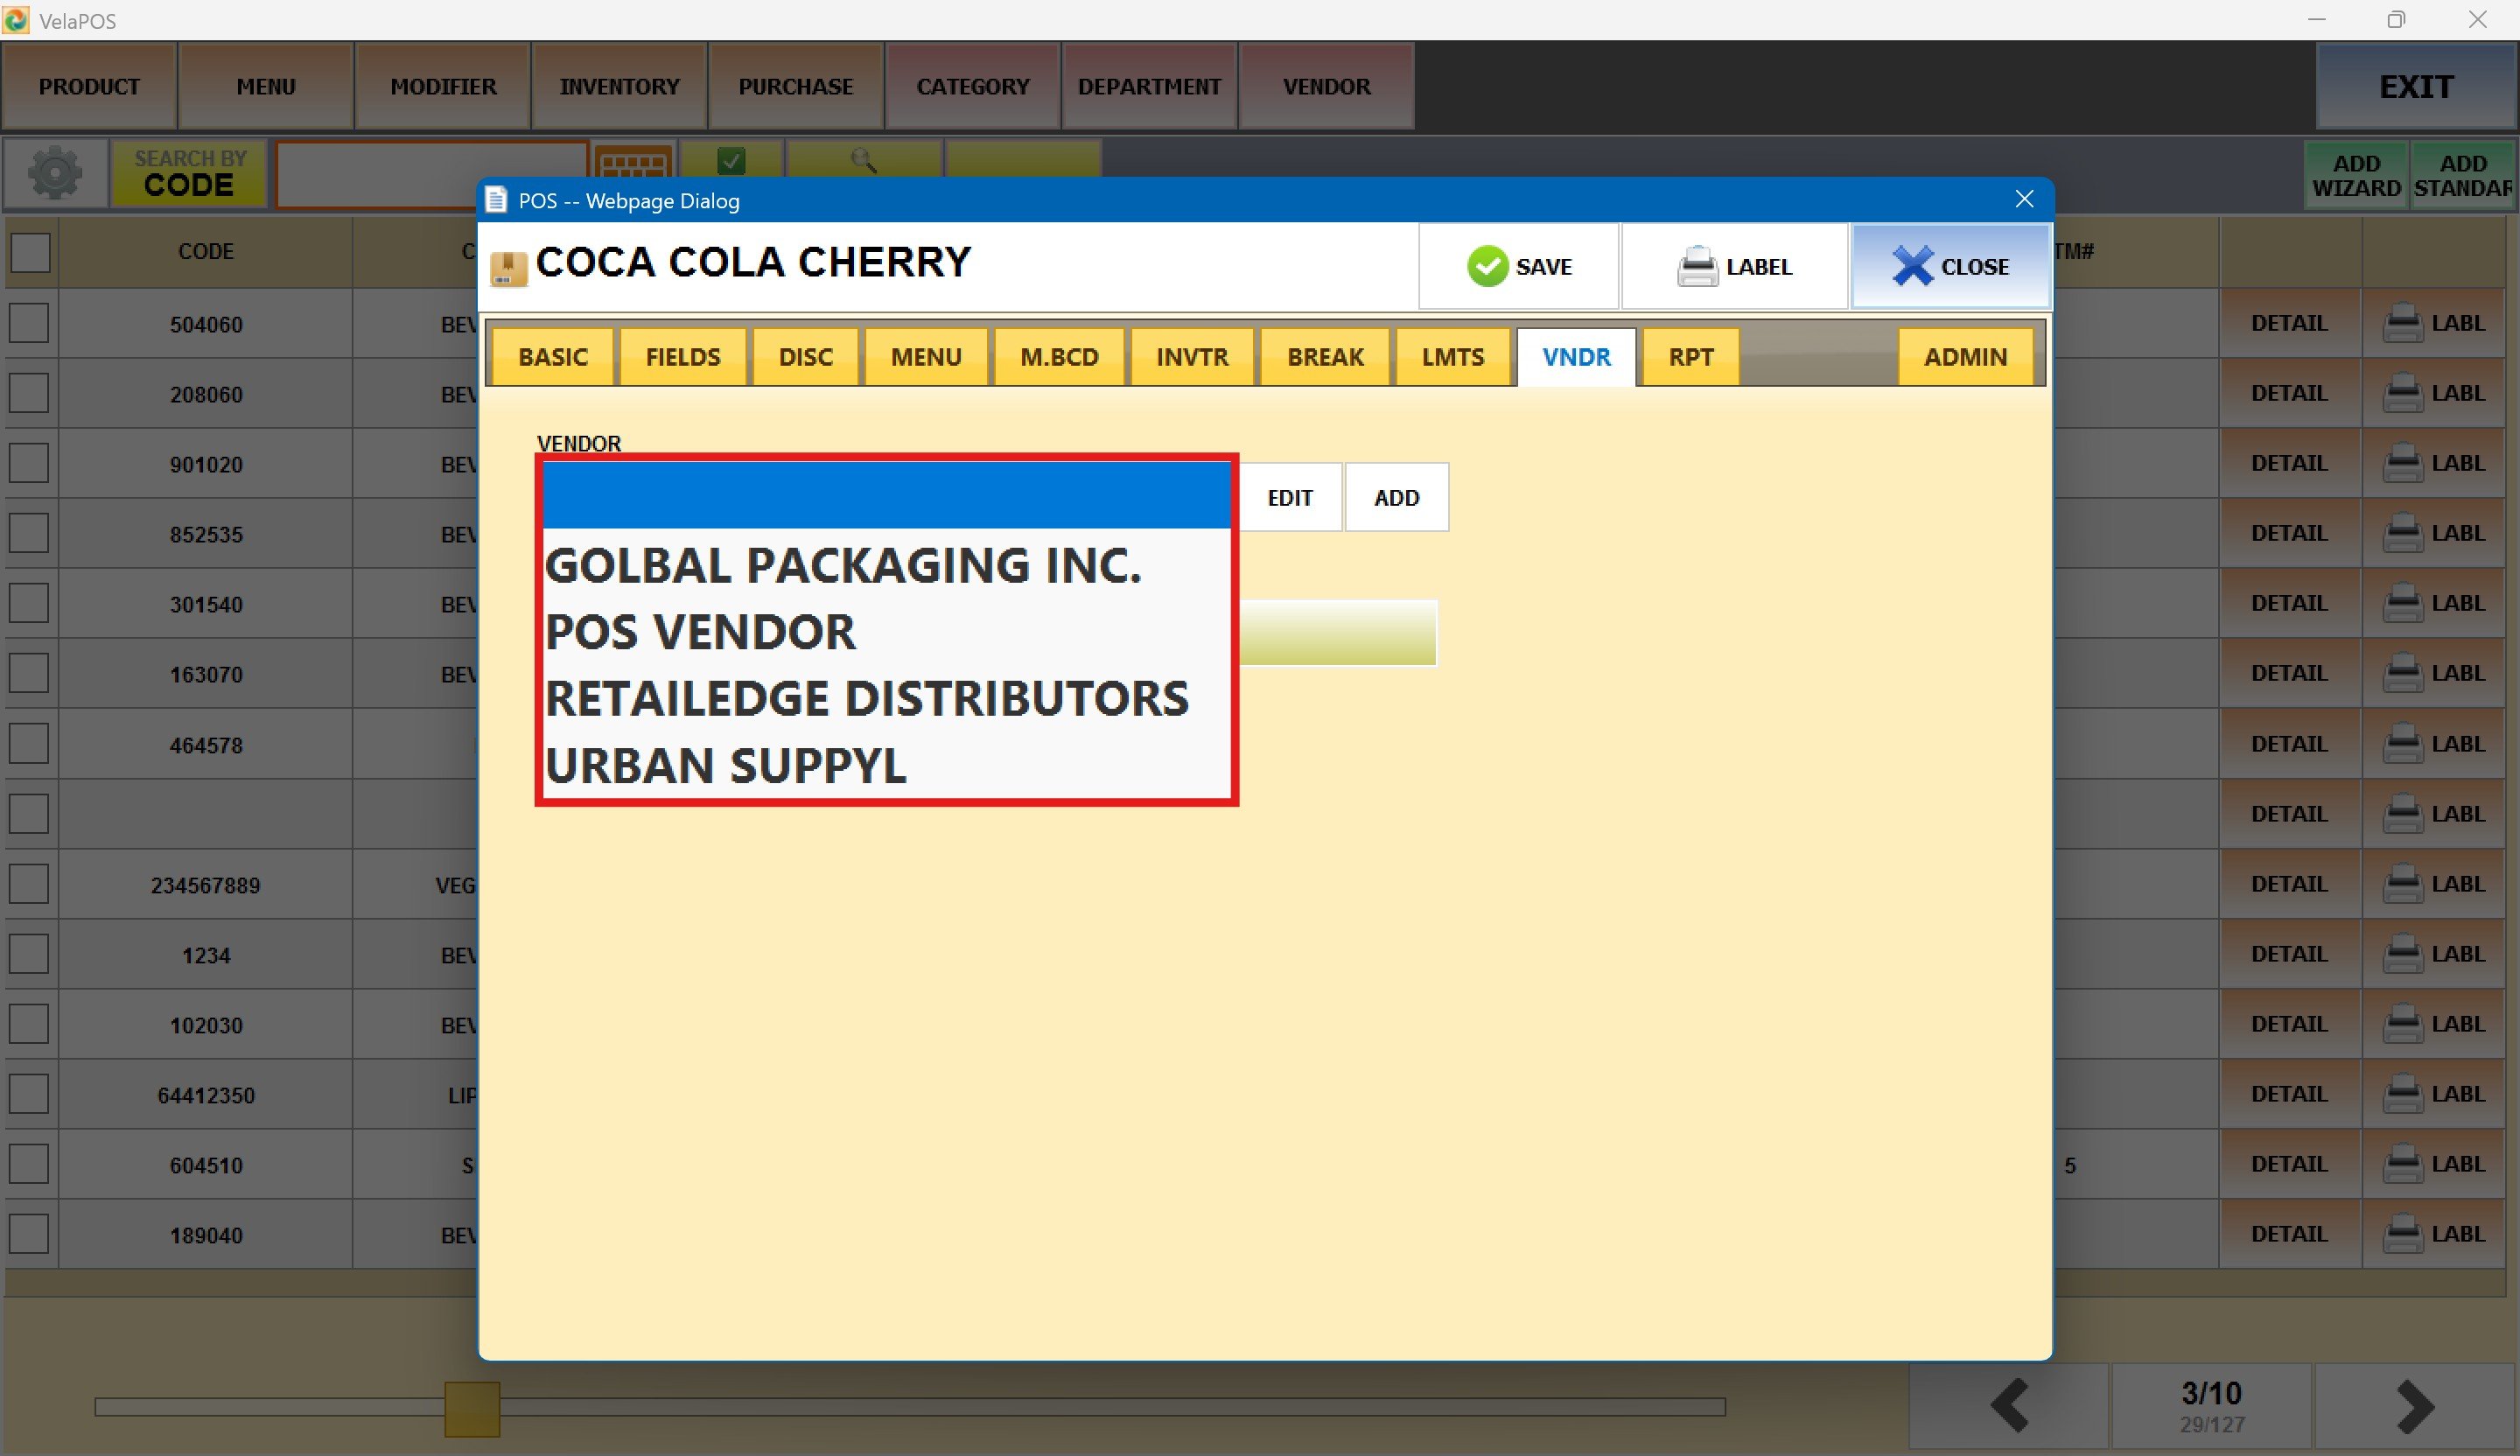2520x1456 pixels.
Task: Click the magnifier search icon
Action: [x=863, y=160]
